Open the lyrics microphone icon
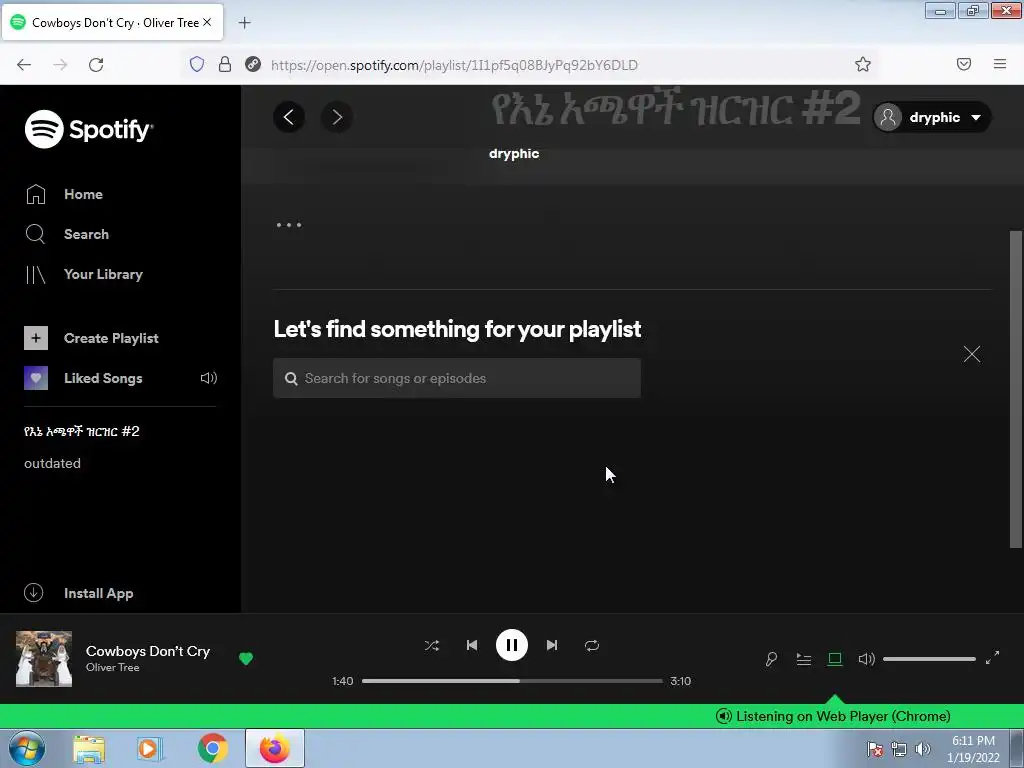 771,659
